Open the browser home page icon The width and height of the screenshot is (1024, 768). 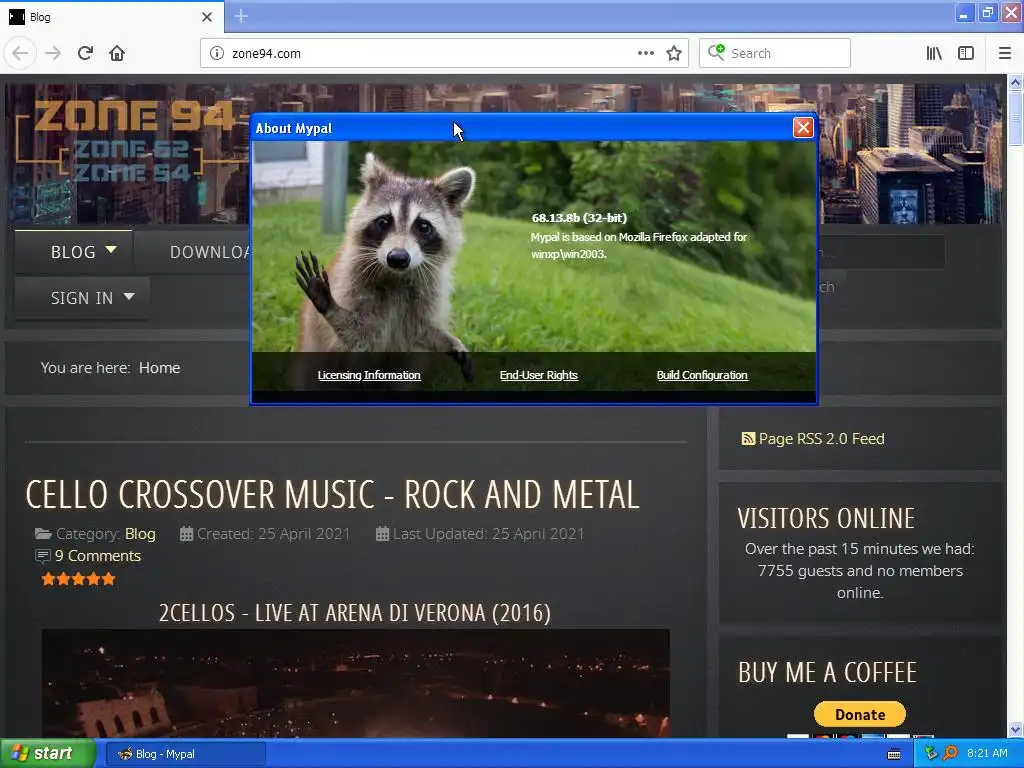[x=117, y=54]
